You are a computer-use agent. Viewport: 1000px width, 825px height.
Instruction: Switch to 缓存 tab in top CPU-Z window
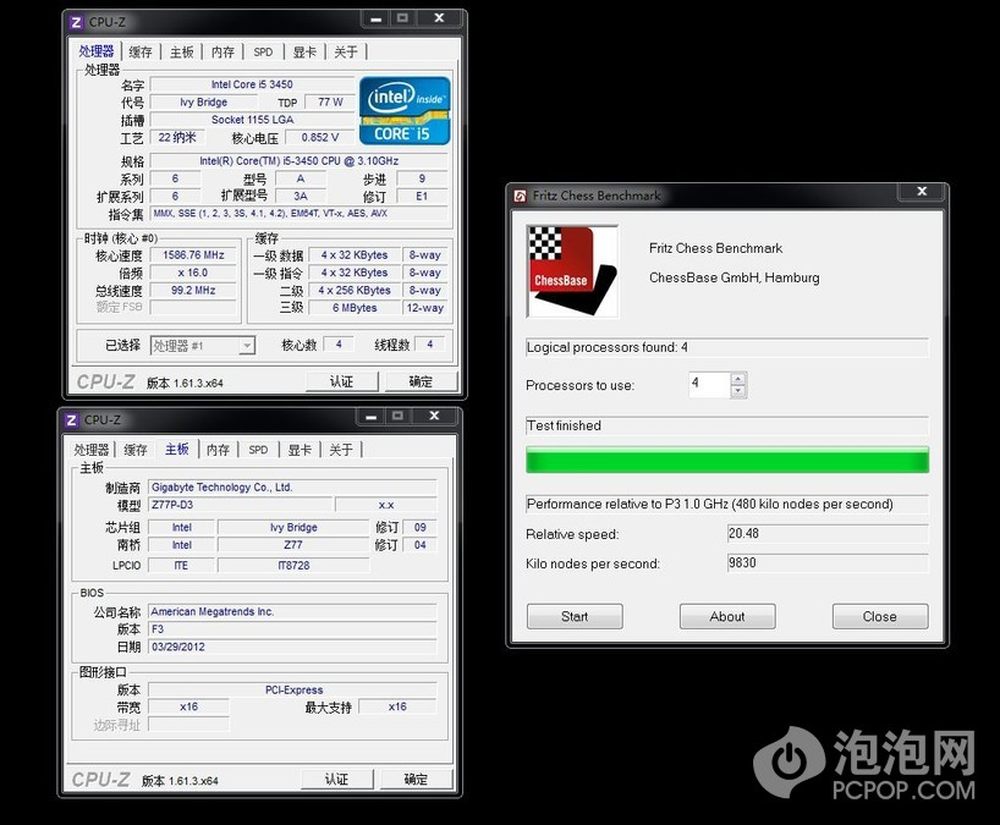point(140,52)
